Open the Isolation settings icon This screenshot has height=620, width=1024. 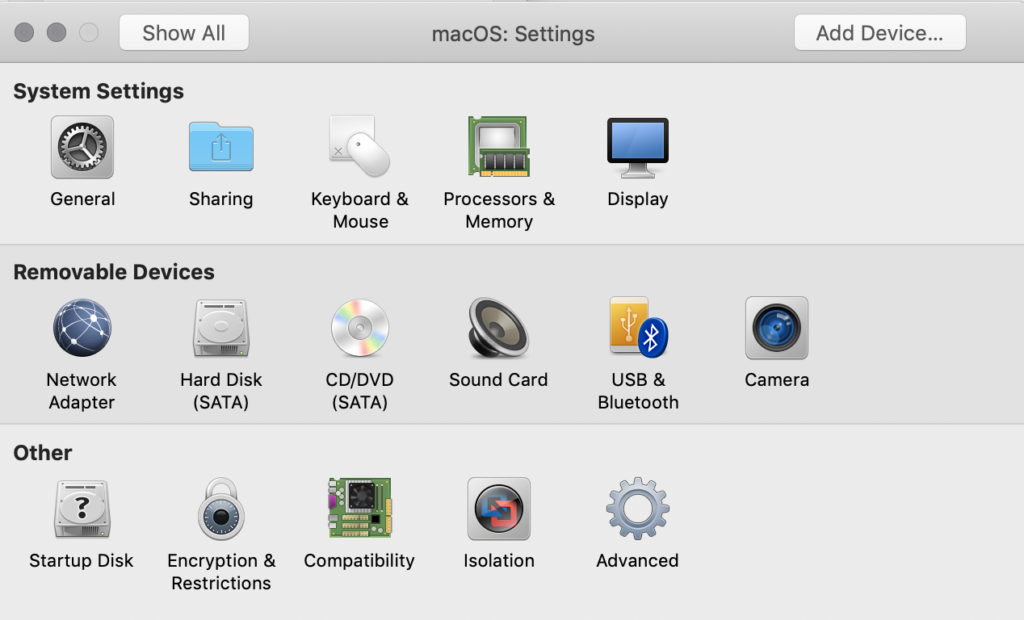click(498, 509)
